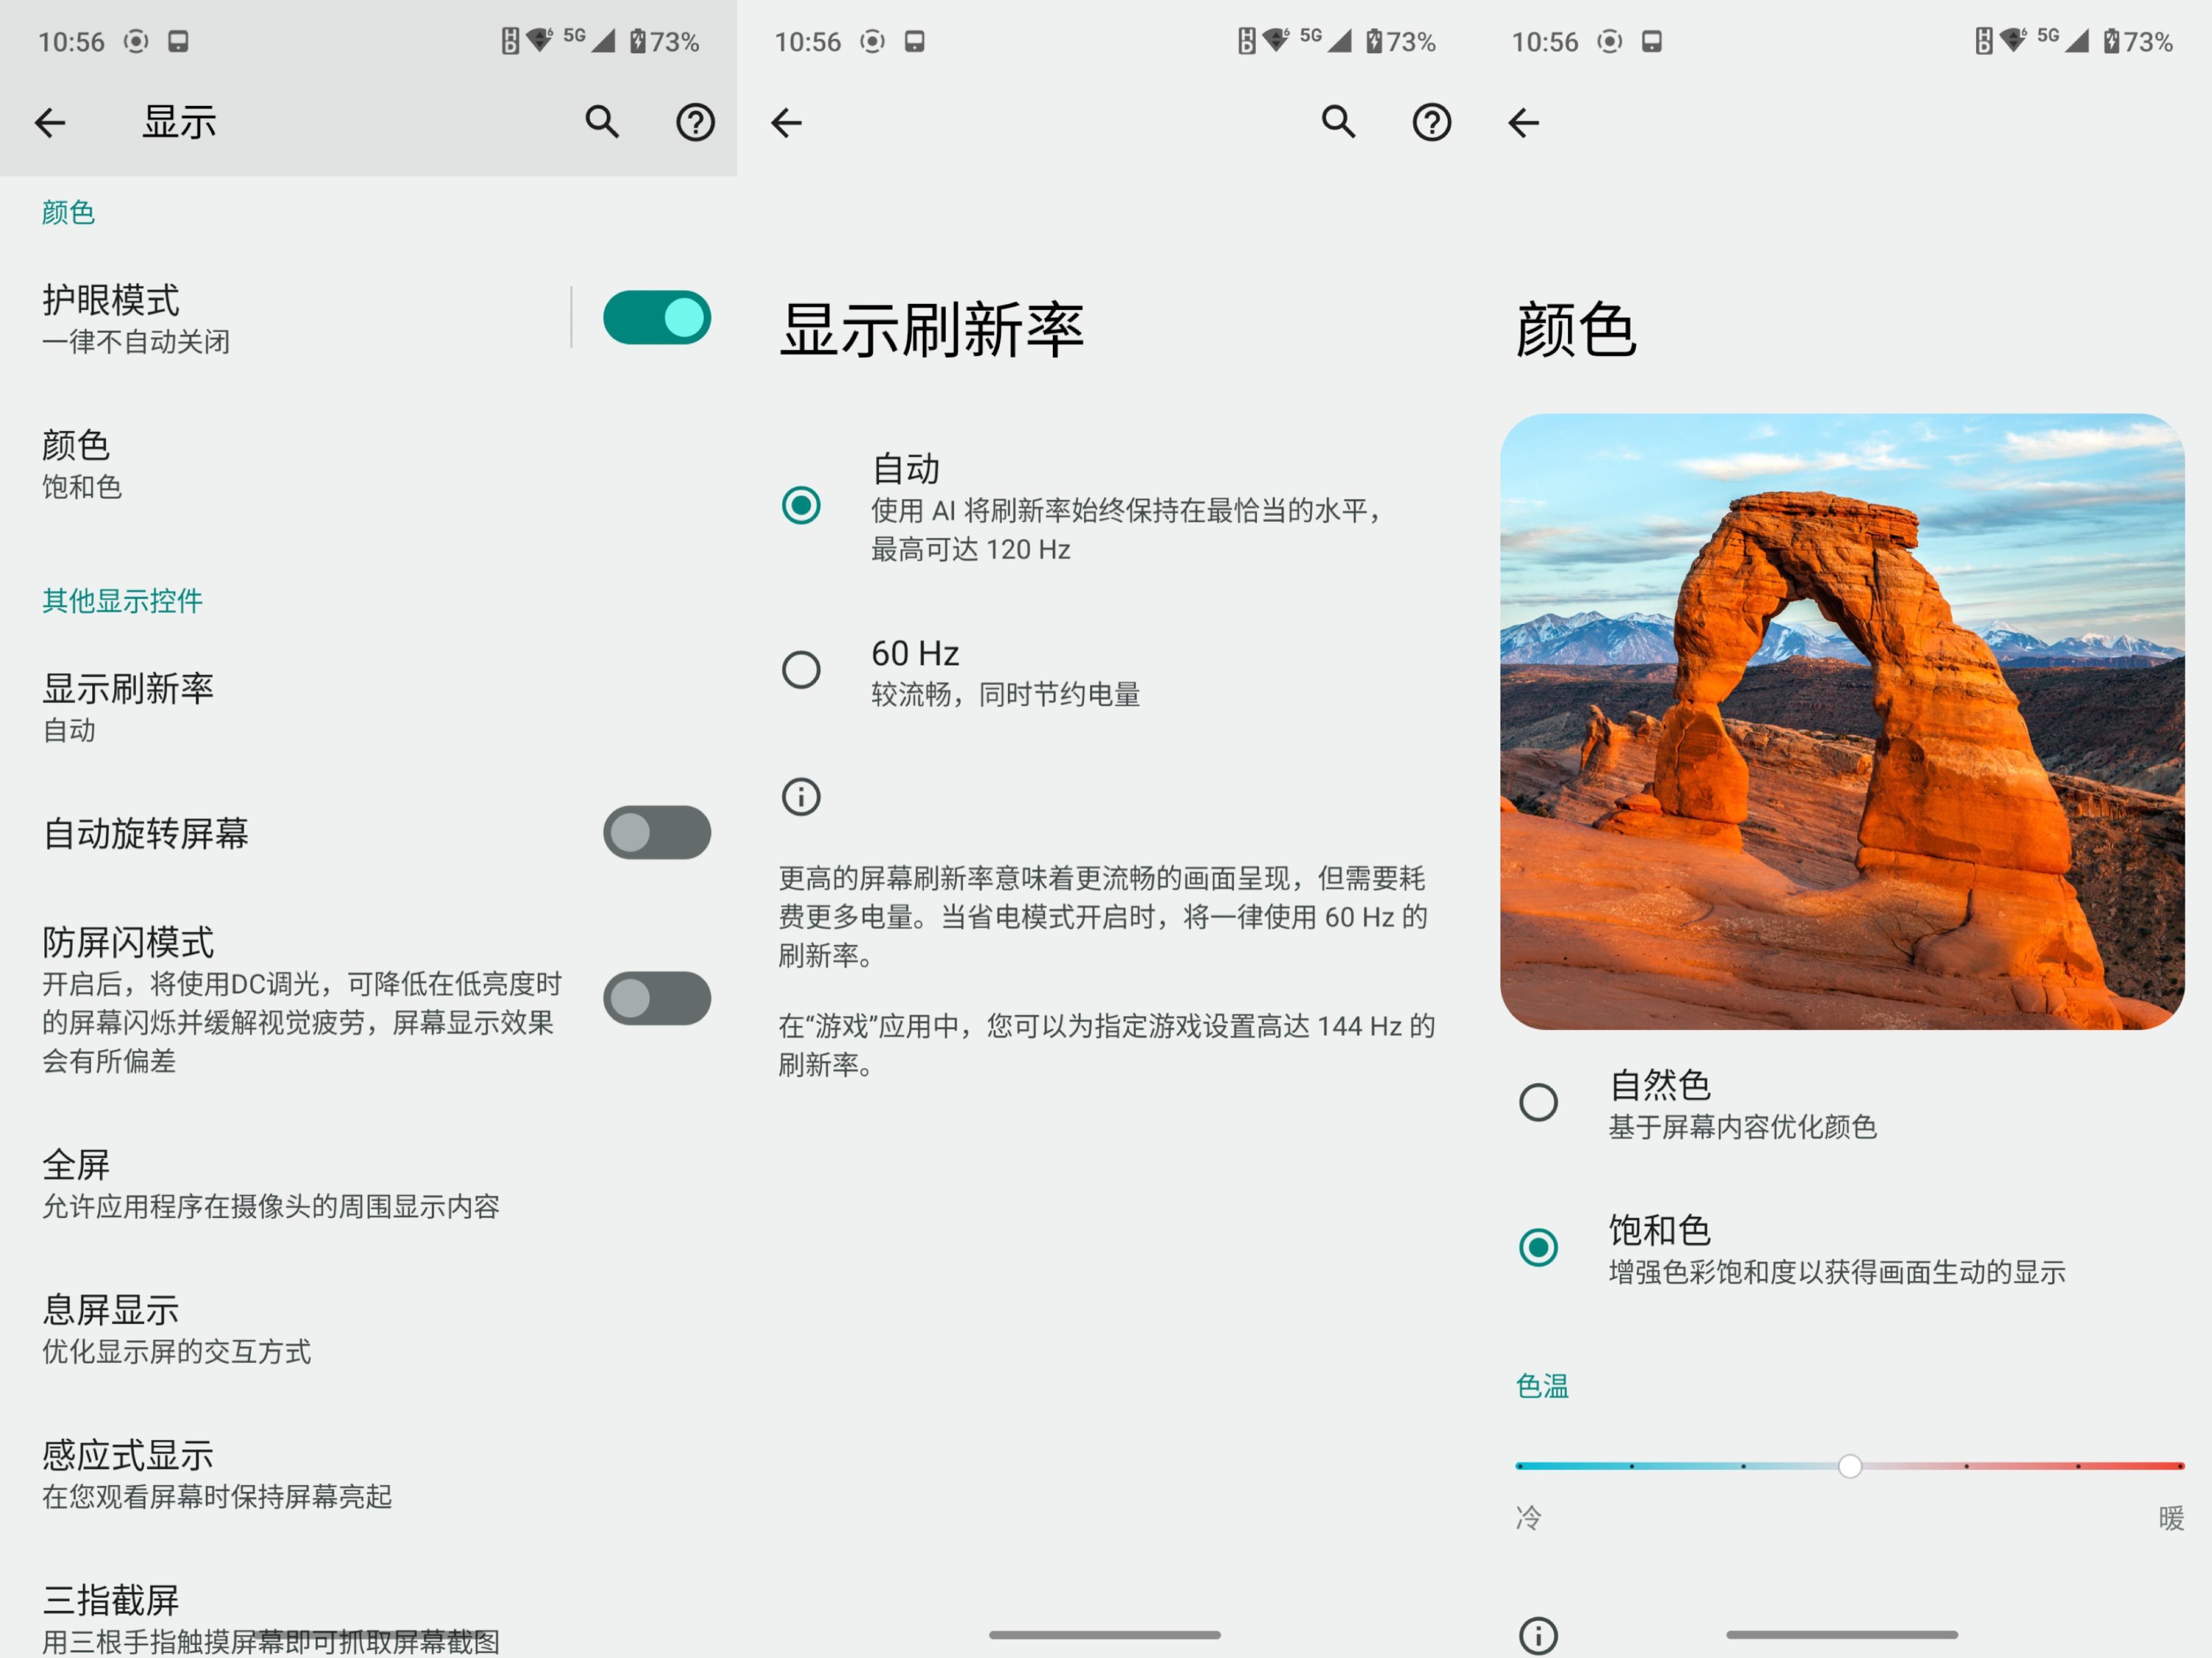Select 自动 refresh rate radio button
The height and width of the screenshot is (1658, 2212).
[x=801, y=505]
